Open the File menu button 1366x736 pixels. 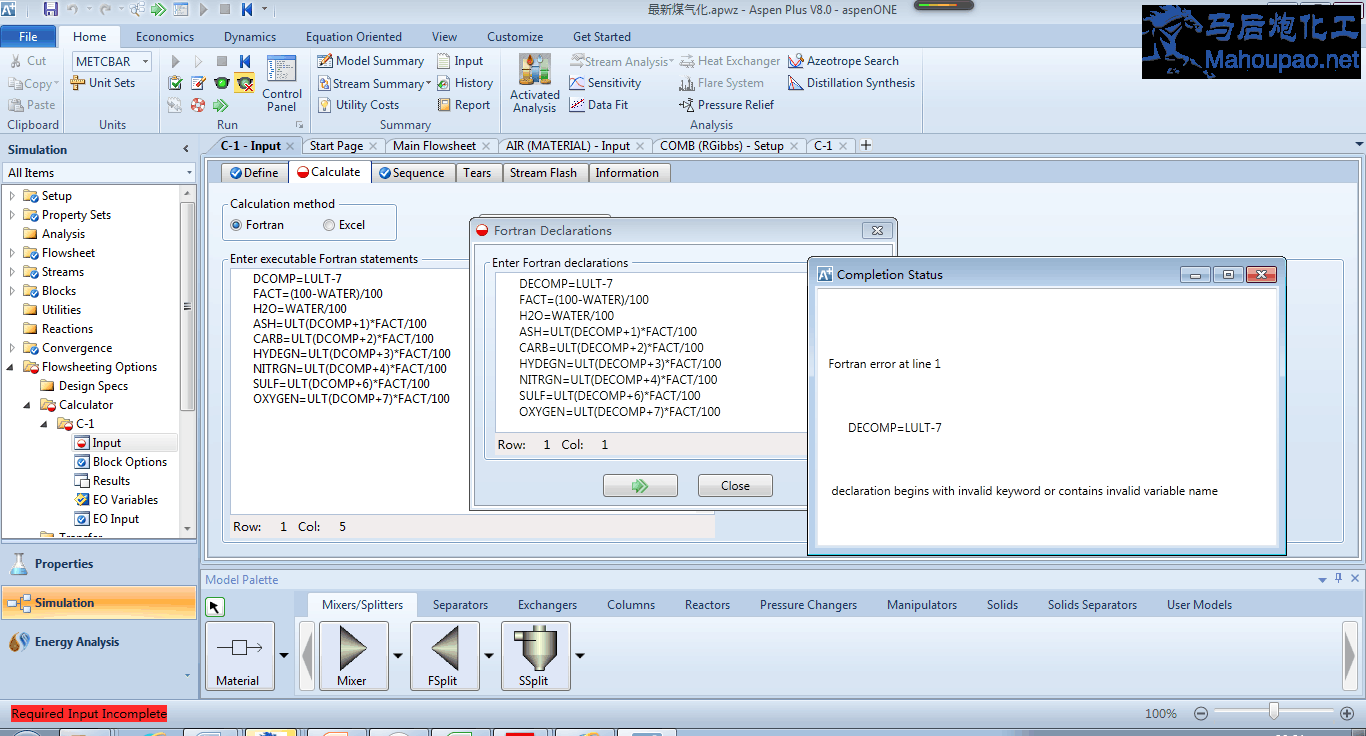[x=29, y=37]
